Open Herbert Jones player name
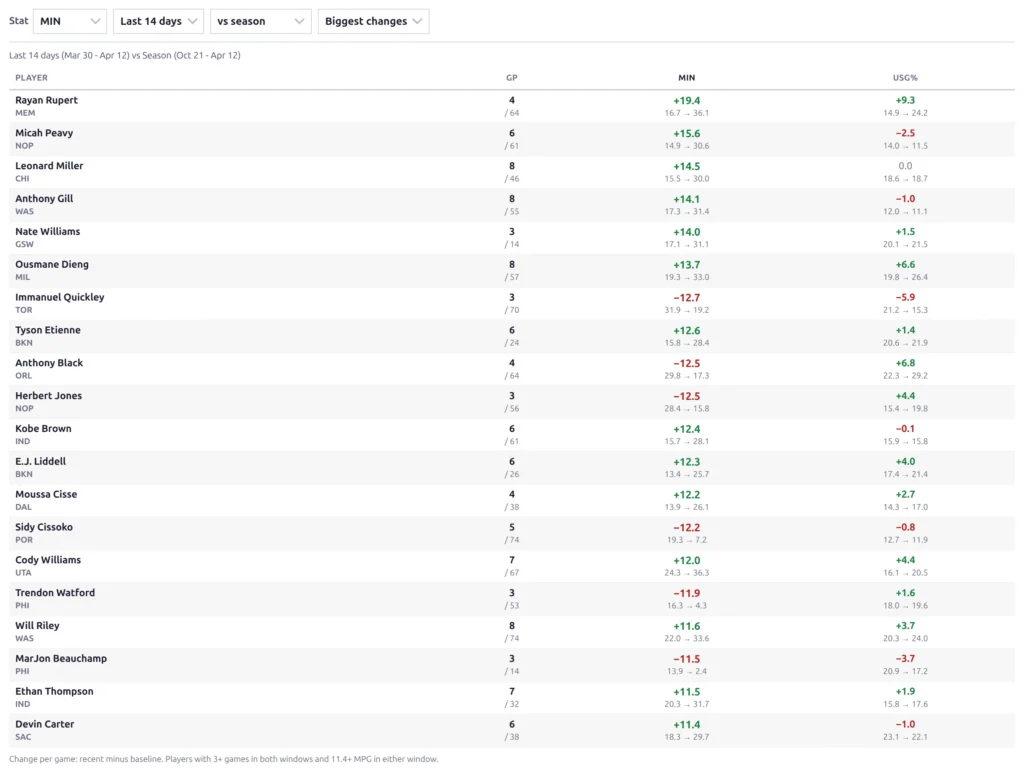Image resolution: width=1024 pixels, height=776 pixels. coord(48,395)
